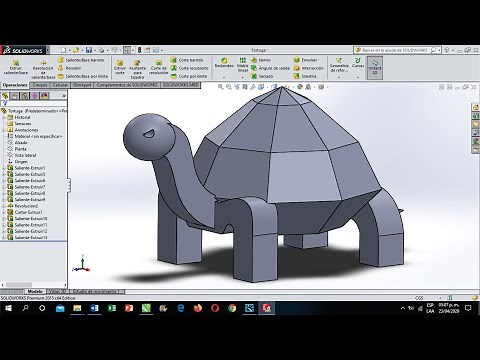Image resolution: width=480 pixels, height=360 pixels.
Task: Select the Vaciado shell tool
Action: point(262,76)
